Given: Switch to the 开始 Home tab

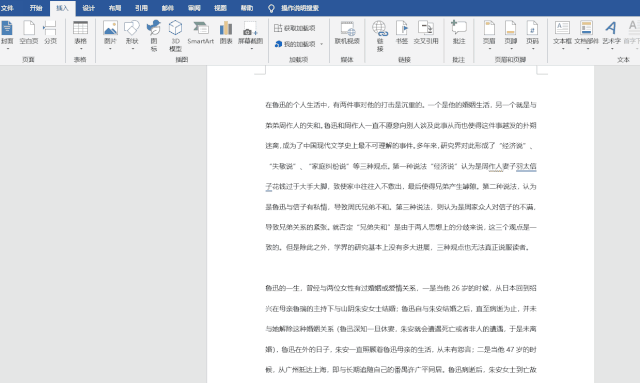Looking at the screenshot, I should pyautogui.click(x=36, y=8).
